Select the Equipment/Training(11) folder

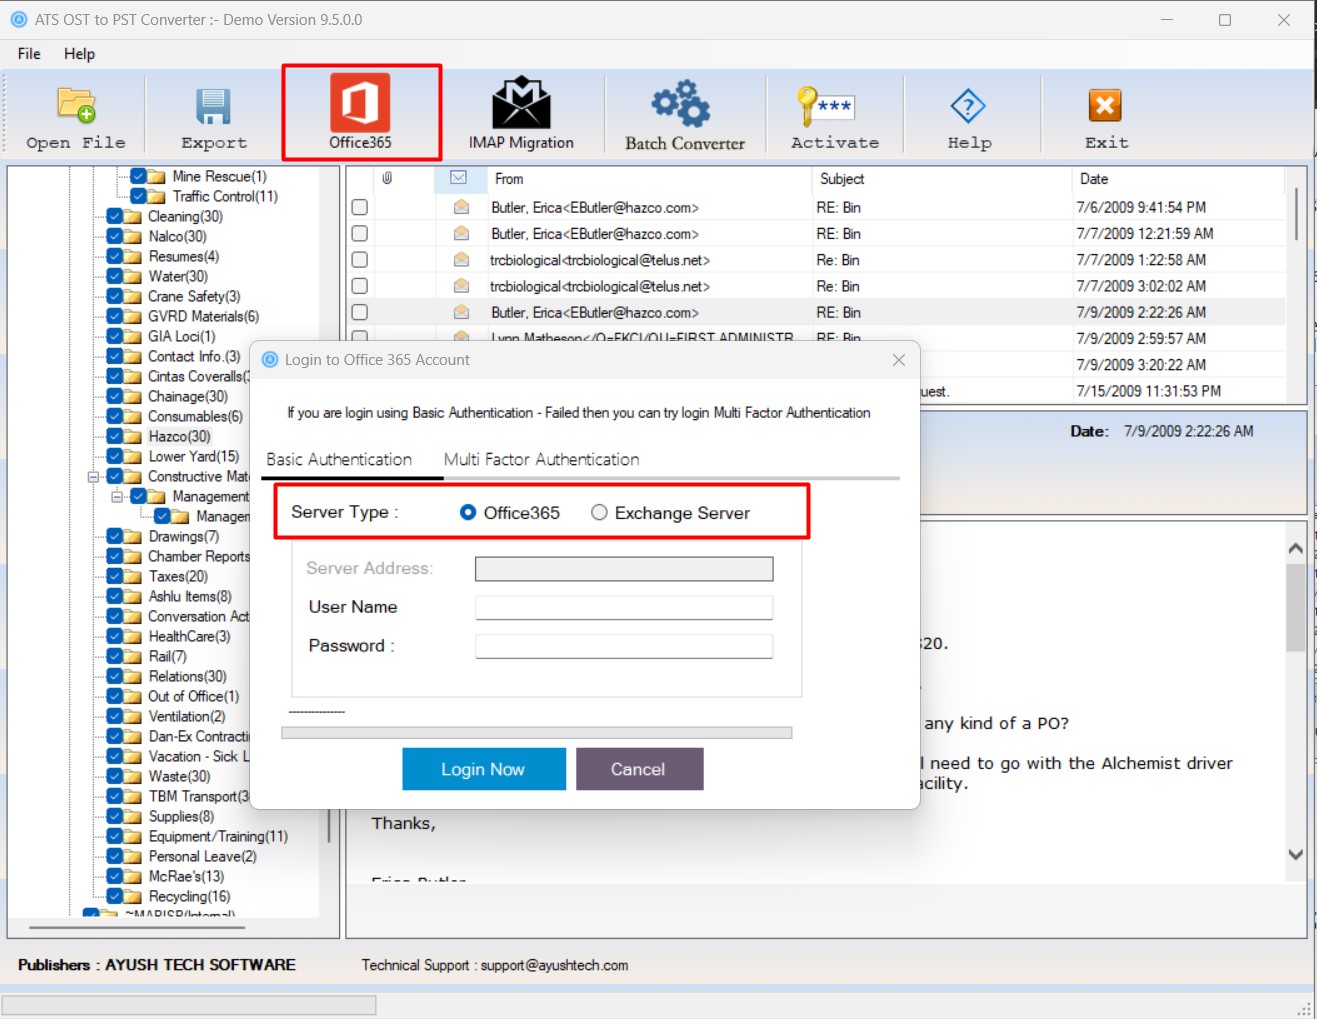[218, 836]
